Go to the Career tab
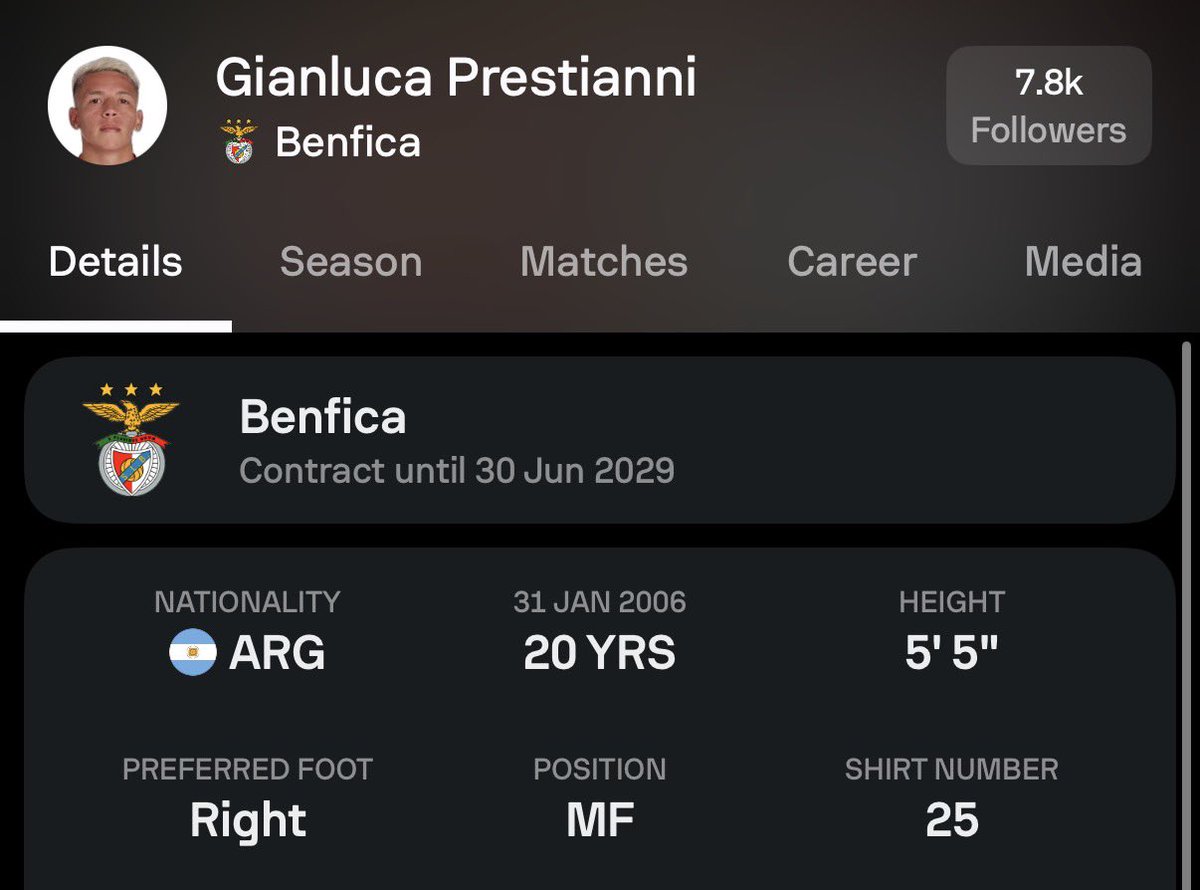1200x890 pixels. click(851, 262)
